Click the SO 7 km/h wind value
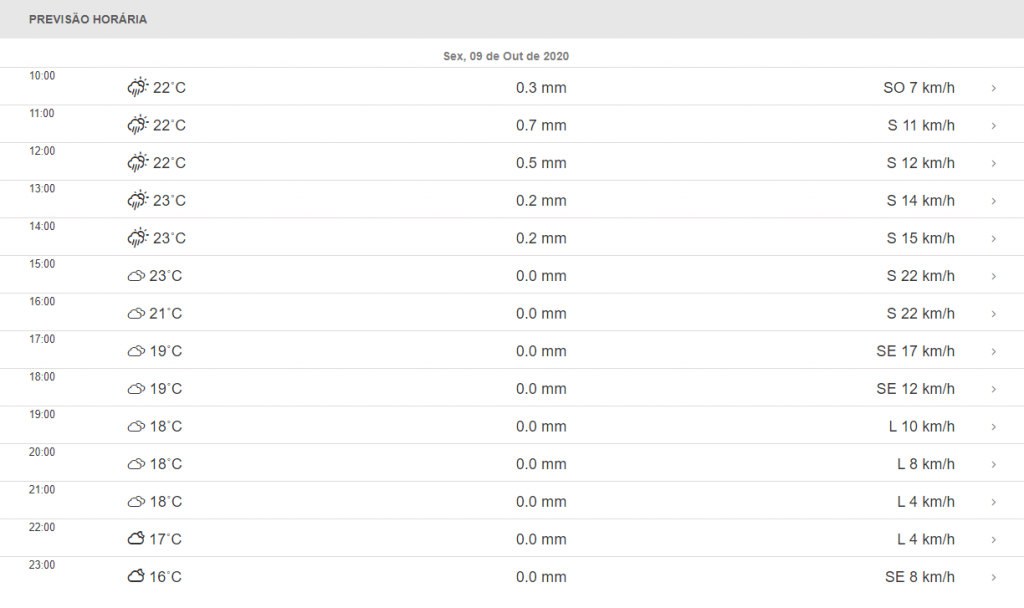Viewport: 1024px width, 608px height. point(918,88)
